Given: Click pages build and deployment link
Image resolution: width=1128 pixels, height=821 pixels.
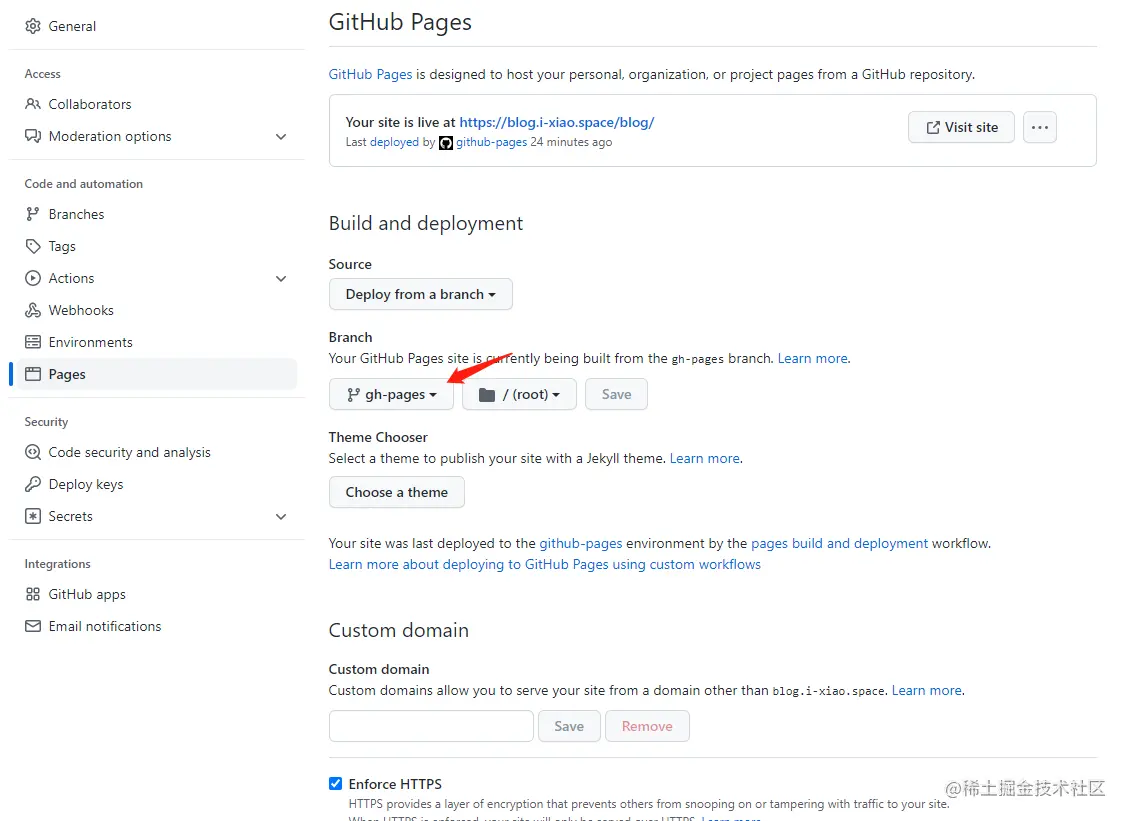Looking at the screenshot, I should (x=840, y=543).
